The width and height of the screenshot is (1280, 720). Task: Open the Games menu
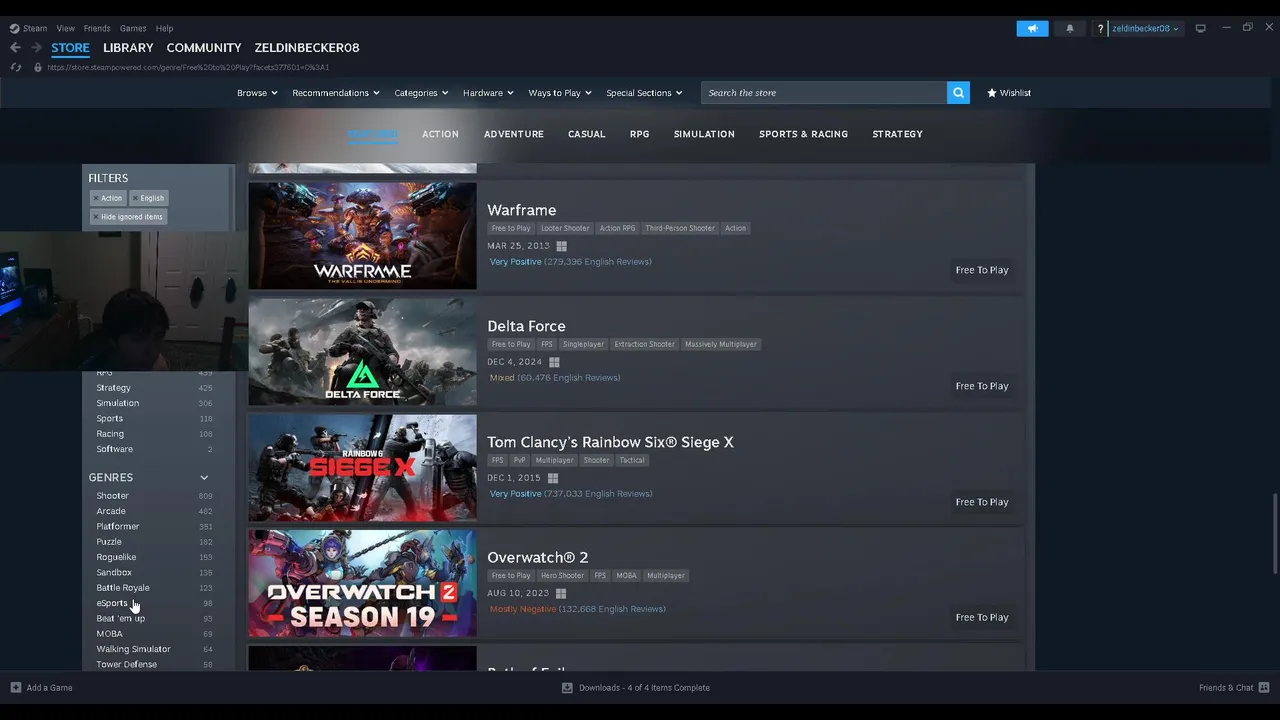pos(133,28)
